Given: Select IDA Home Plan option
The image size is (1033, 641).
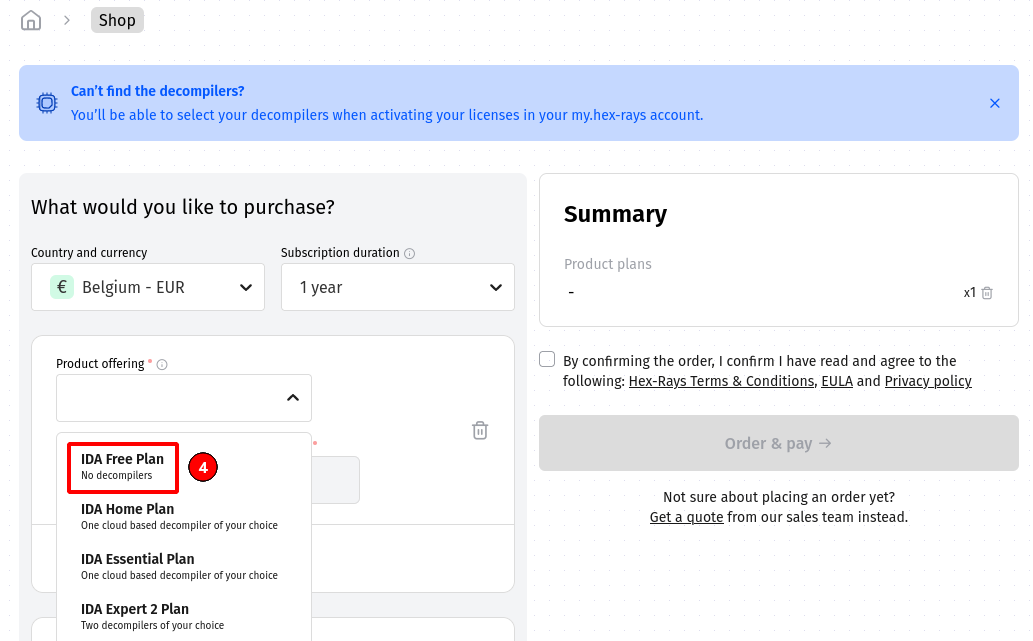Looking at the screenshot, I should 127,516.
